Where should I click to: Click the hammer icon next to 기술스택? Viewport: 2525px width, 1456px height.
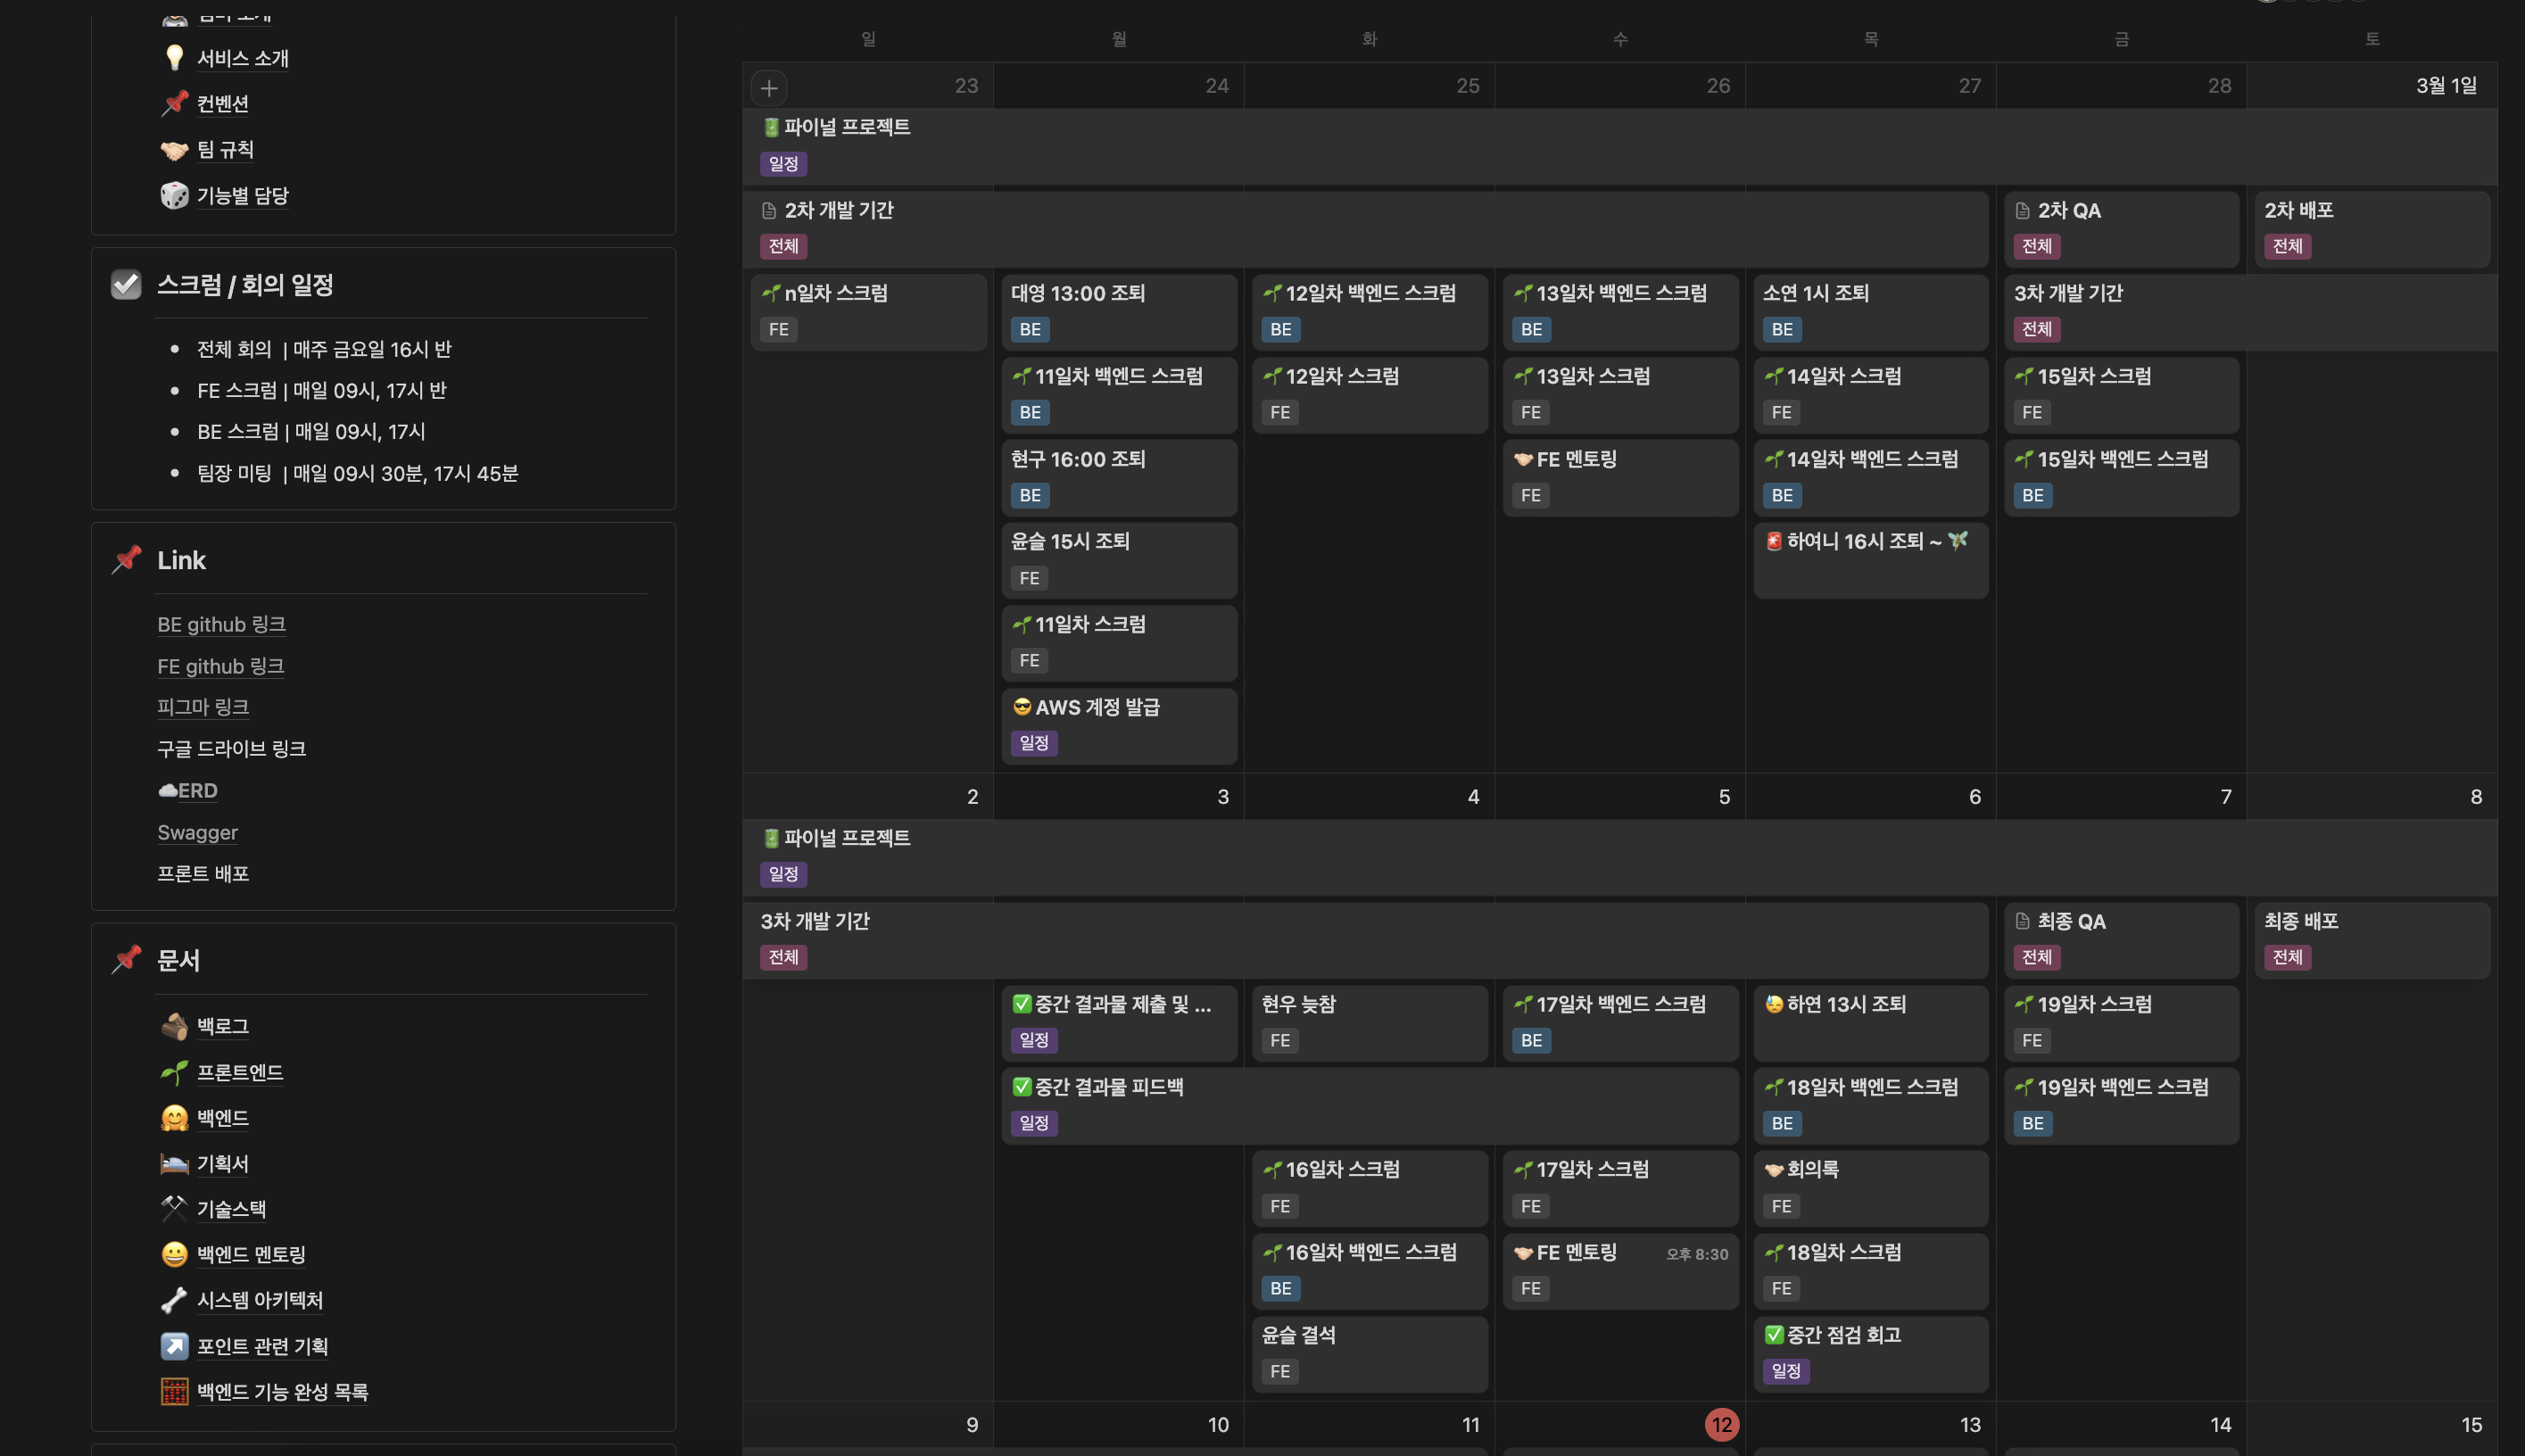click(174, 1208)
